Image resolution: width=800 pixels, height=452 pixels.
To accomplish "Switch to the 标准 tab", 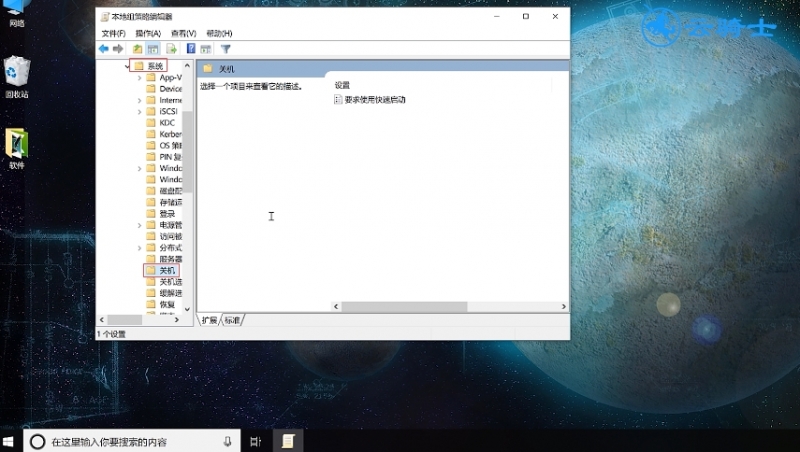I will 232,320.
